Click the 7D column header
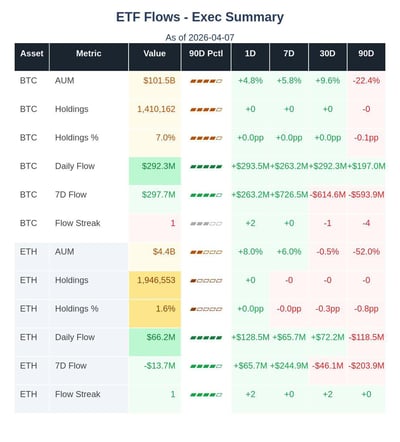 (289, 57)
